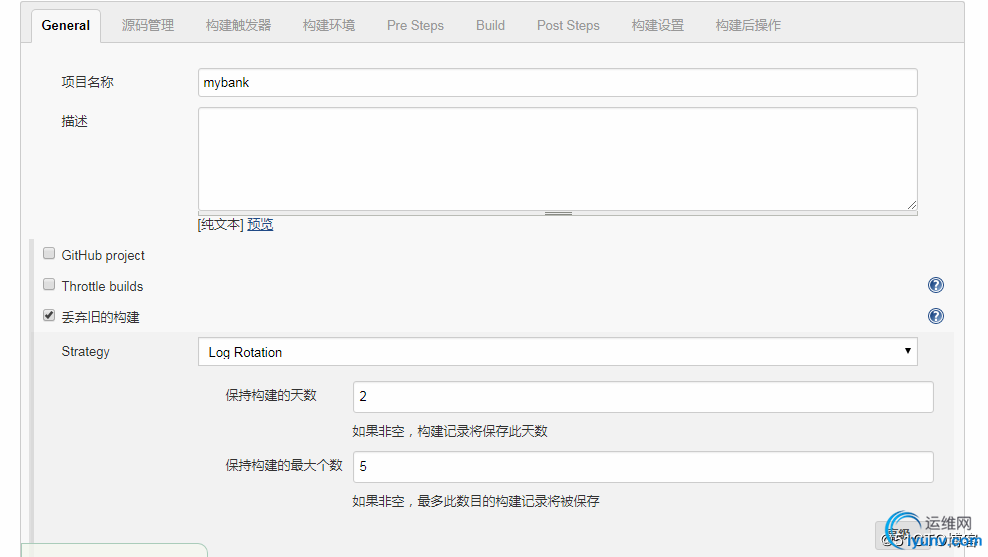The width and height of the screenshot is (988, 557).
Task: Go to the 构建触发器 tab
Action: click(x=238, y=26)
